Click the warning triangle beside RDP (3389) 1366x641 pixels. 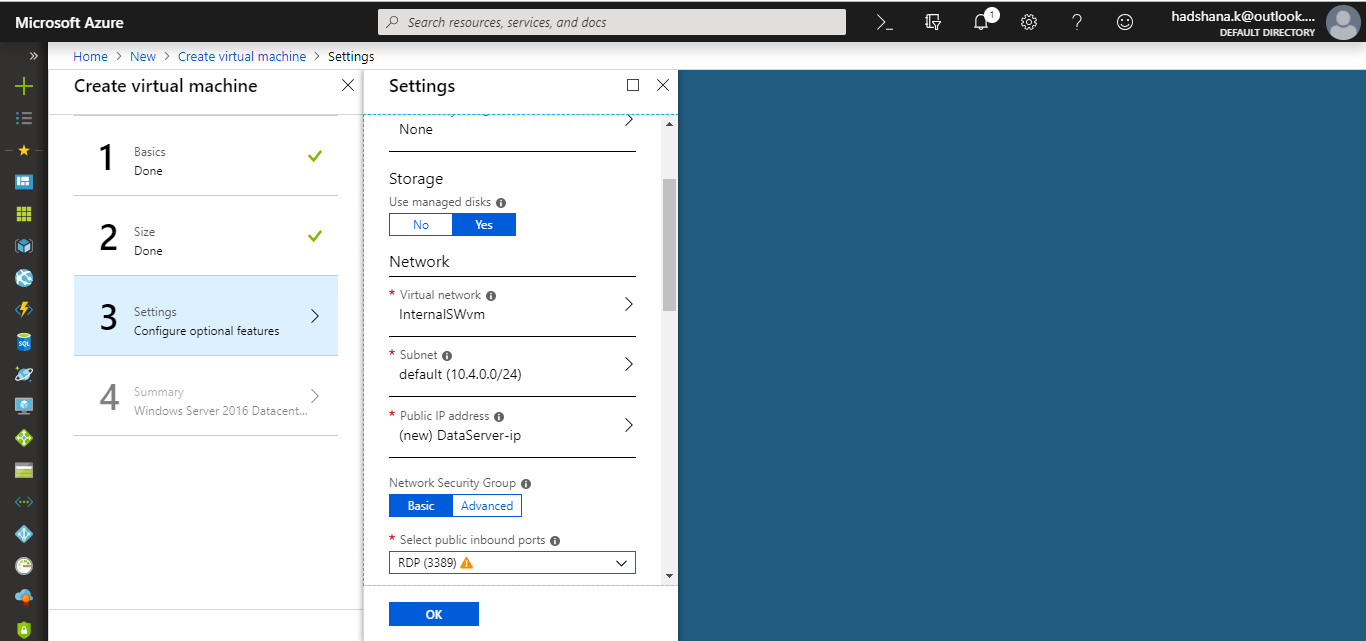tap(466, 563)
